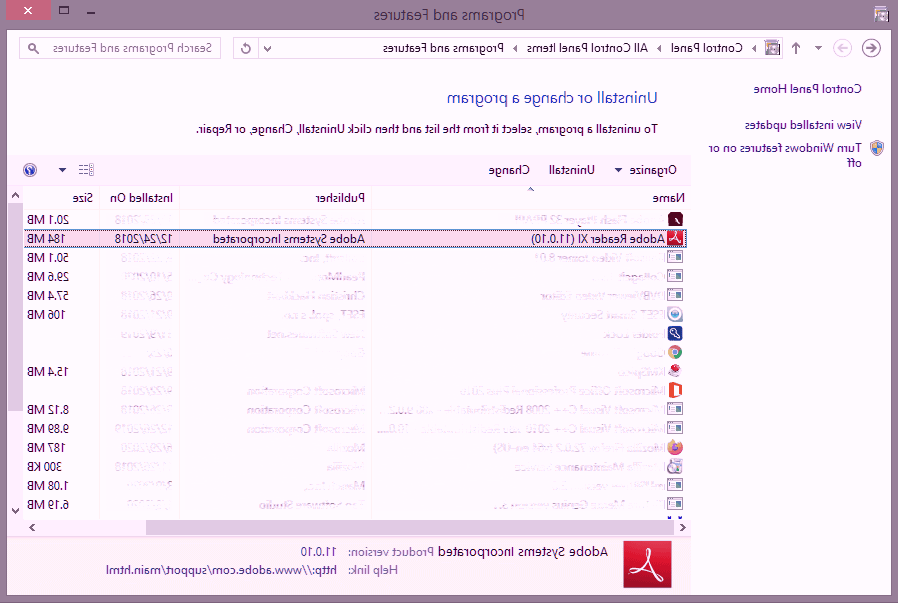Viewport: 898px width, 603px height.
Task: Expand the Organize dropdown menu
Action: [x=646, y=170]
